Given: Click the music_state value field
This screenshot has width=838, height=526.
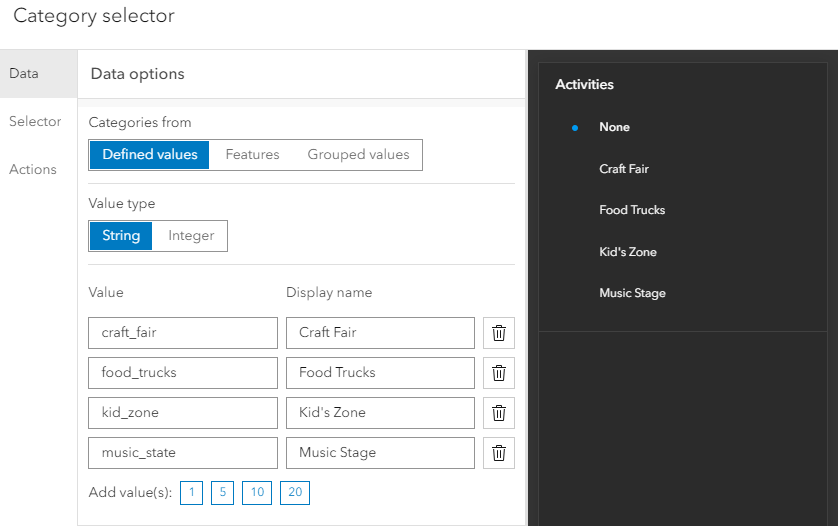Looking at the screenshot, I should pyautogui.click(x=182, y=453).
